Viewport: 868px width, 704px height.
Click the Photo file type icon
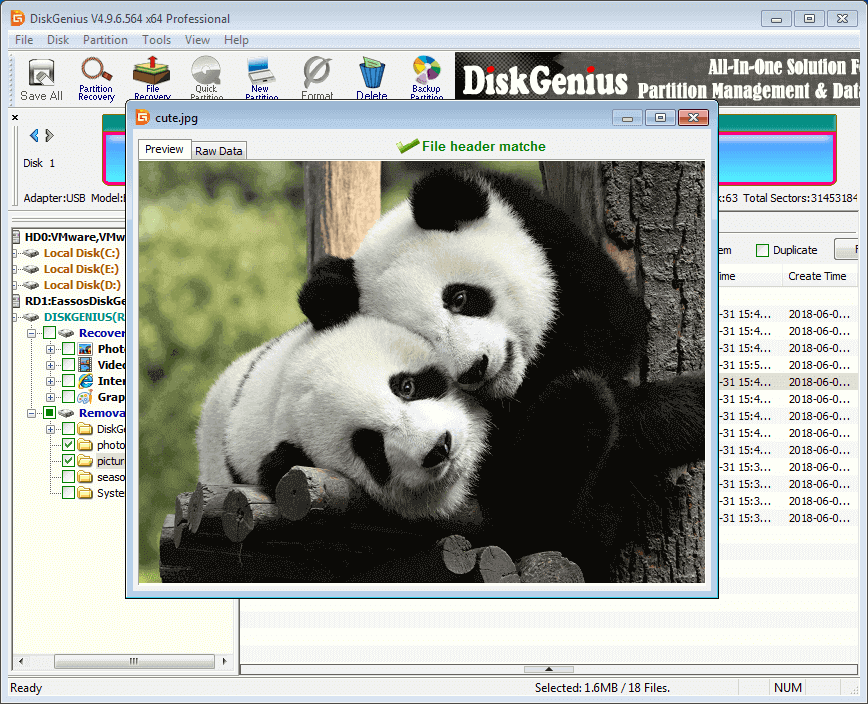point(85,349)
